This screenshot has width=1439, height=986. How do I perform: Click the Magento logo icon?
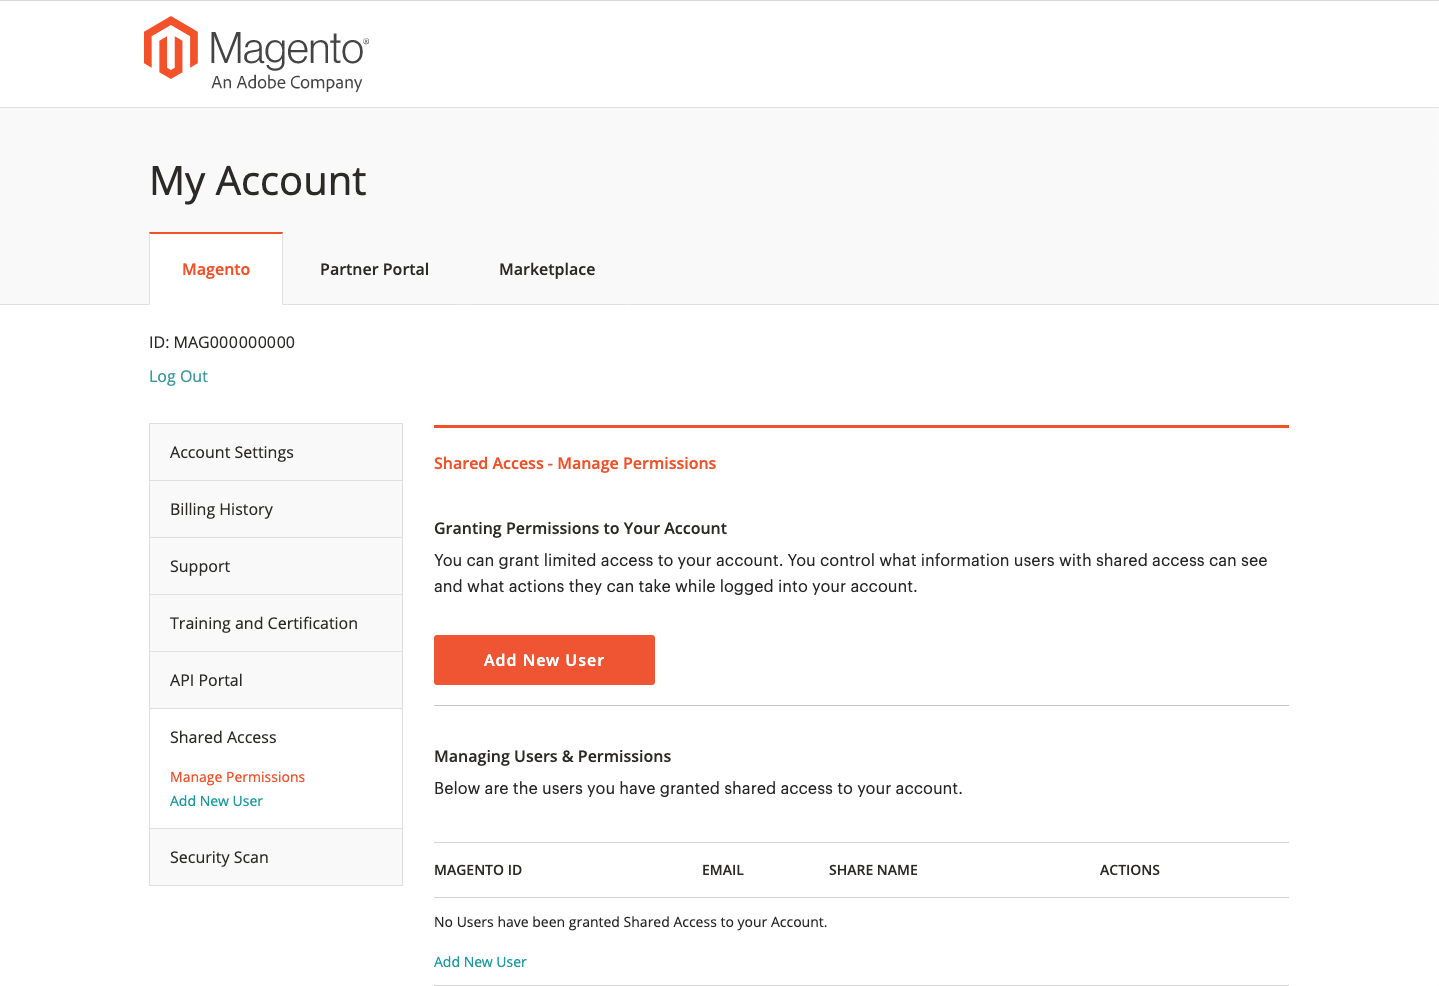coord(170,47)
